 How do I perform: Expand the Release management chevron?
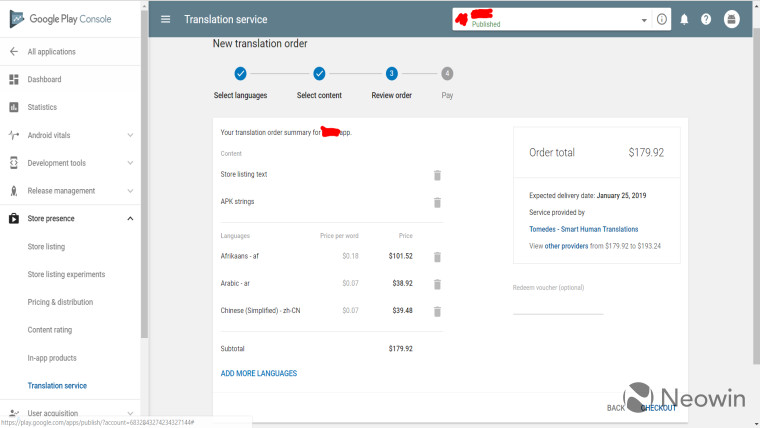click(x=130, y=191)
